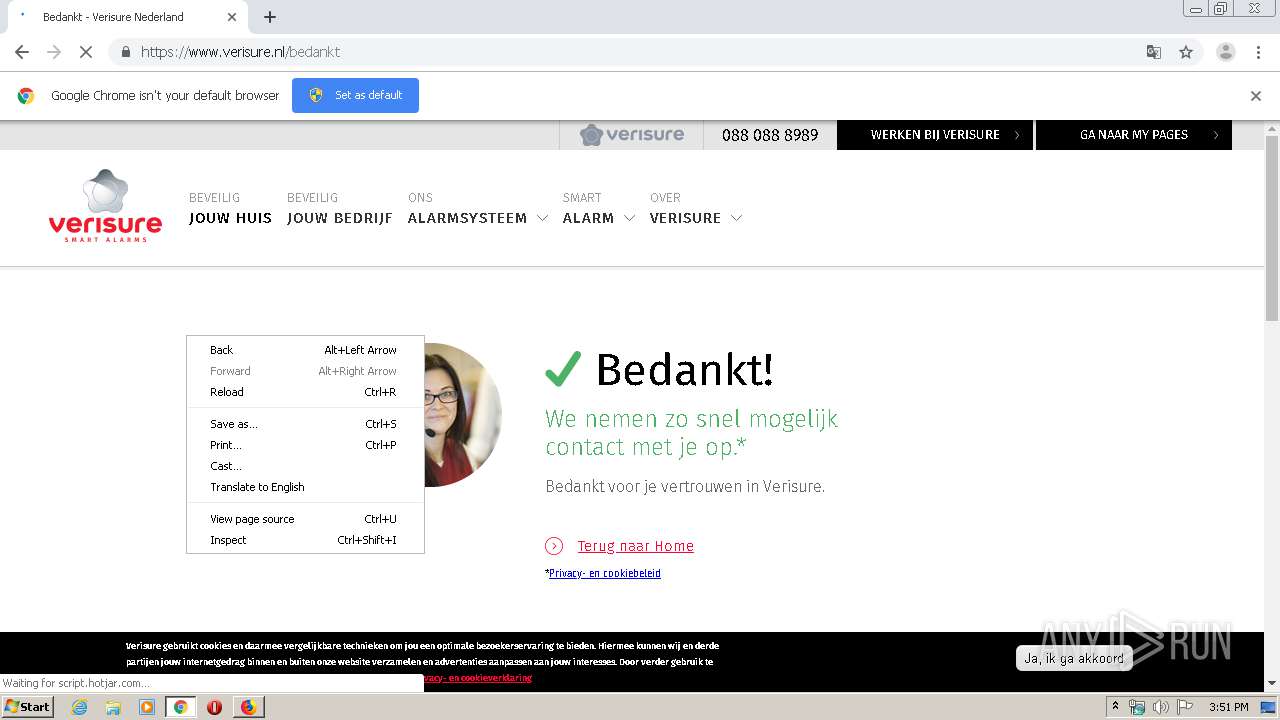Click Chrome icon in taskbar
Screen dimensions: 1280x720
(180, 707)
